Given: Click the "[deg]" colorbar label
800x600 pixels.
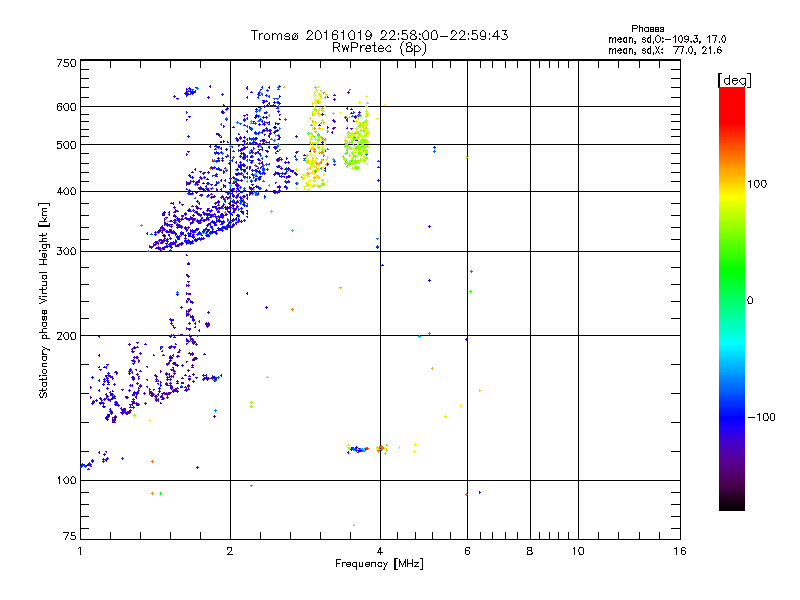Looking at the screenshot, I should click(734, 80).
